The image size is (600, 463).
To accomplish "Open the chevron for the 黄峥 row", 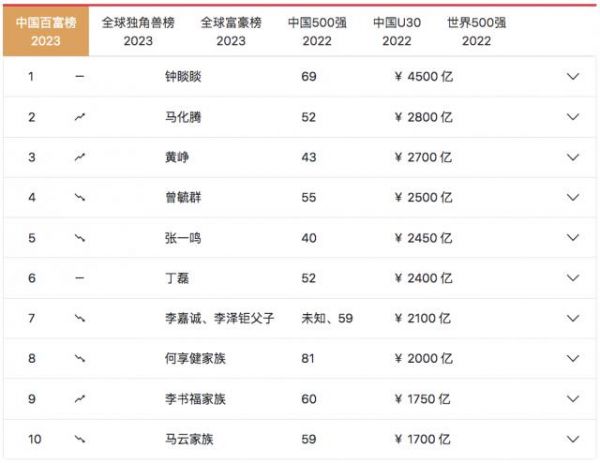I will (573, 157).
